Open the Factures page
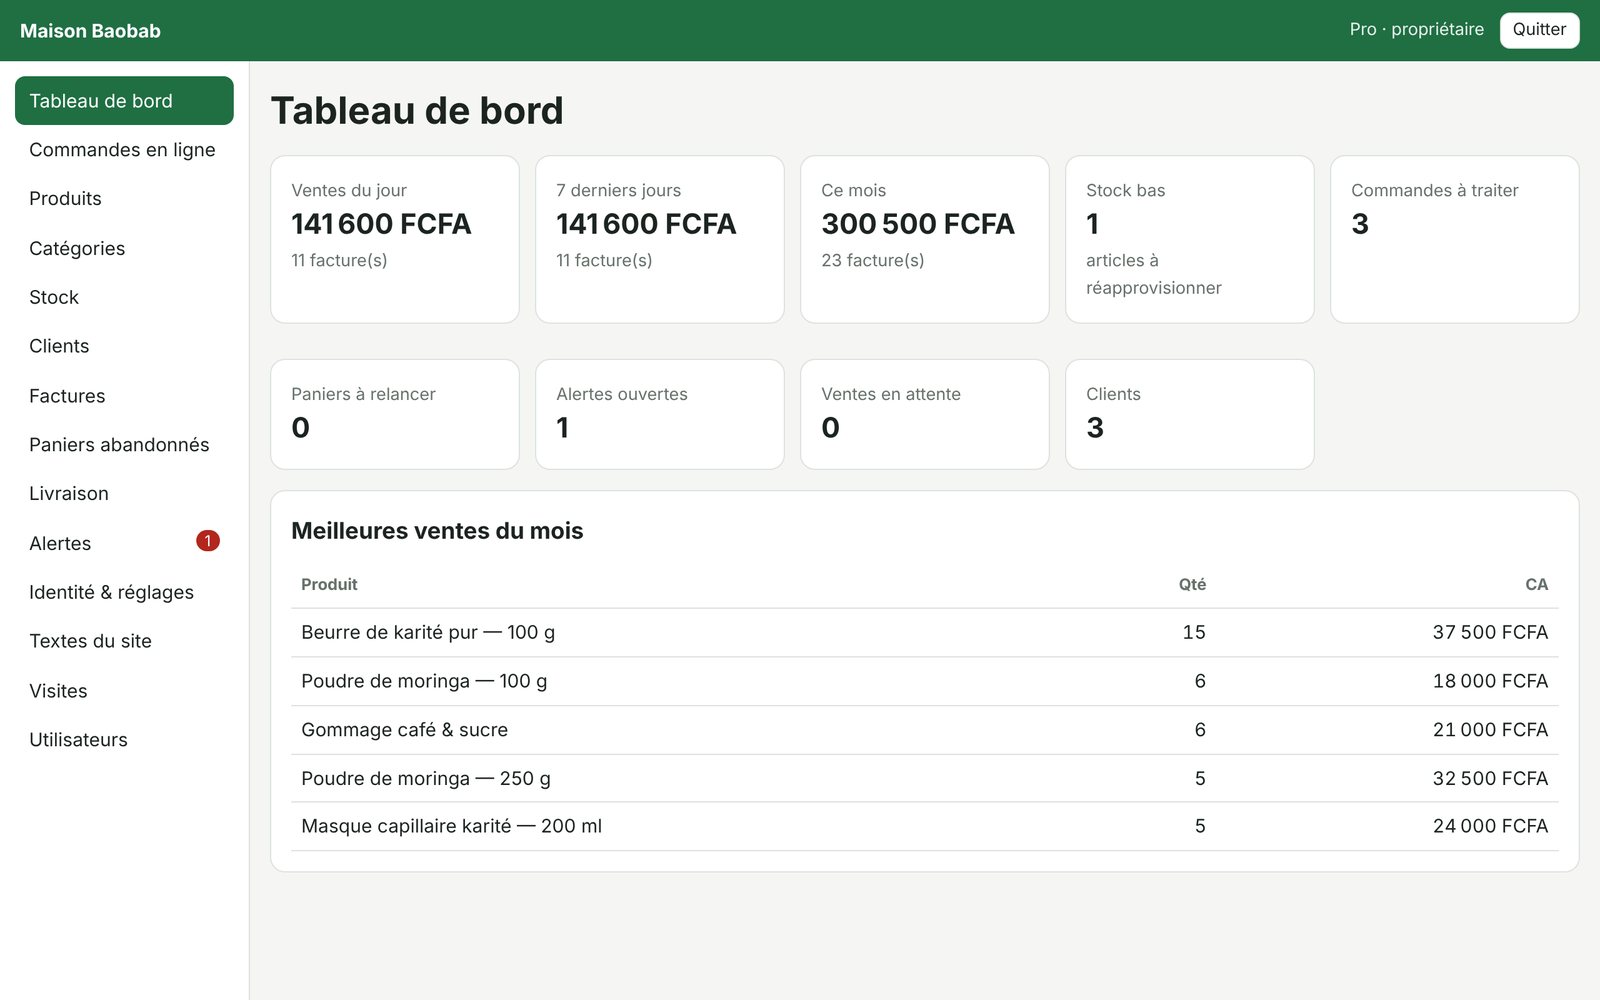This screenshot has height=1000, width=1600. (124, 396)
